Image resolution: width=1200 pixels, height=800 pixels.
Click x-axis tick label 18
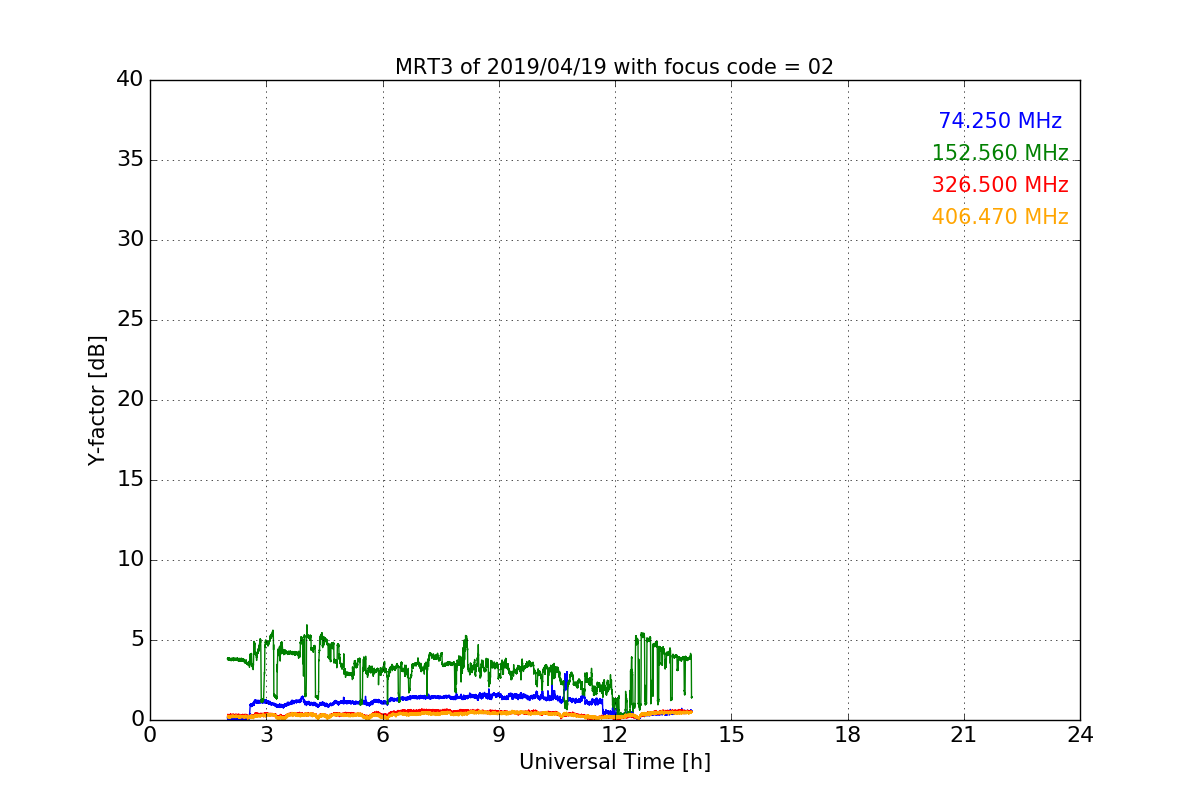(x=848, y=735)
